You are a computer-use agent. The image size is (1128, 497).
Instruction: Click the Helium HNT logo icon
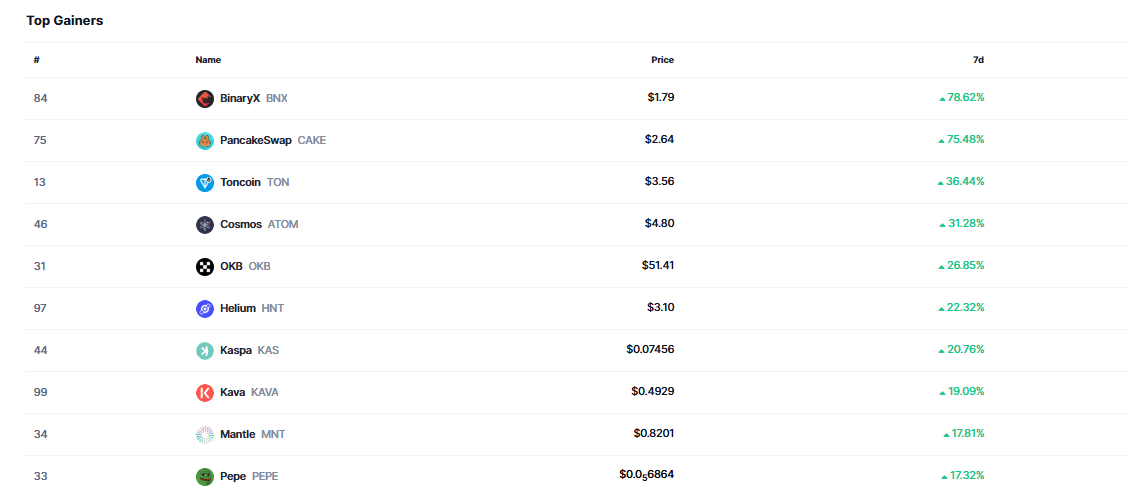click(x=205, y=308)
